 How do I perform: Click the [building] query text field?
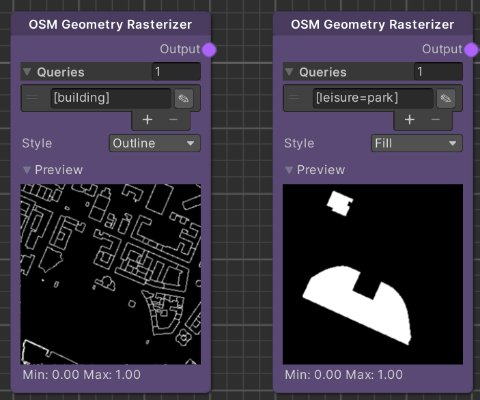[x=111, y=98]
